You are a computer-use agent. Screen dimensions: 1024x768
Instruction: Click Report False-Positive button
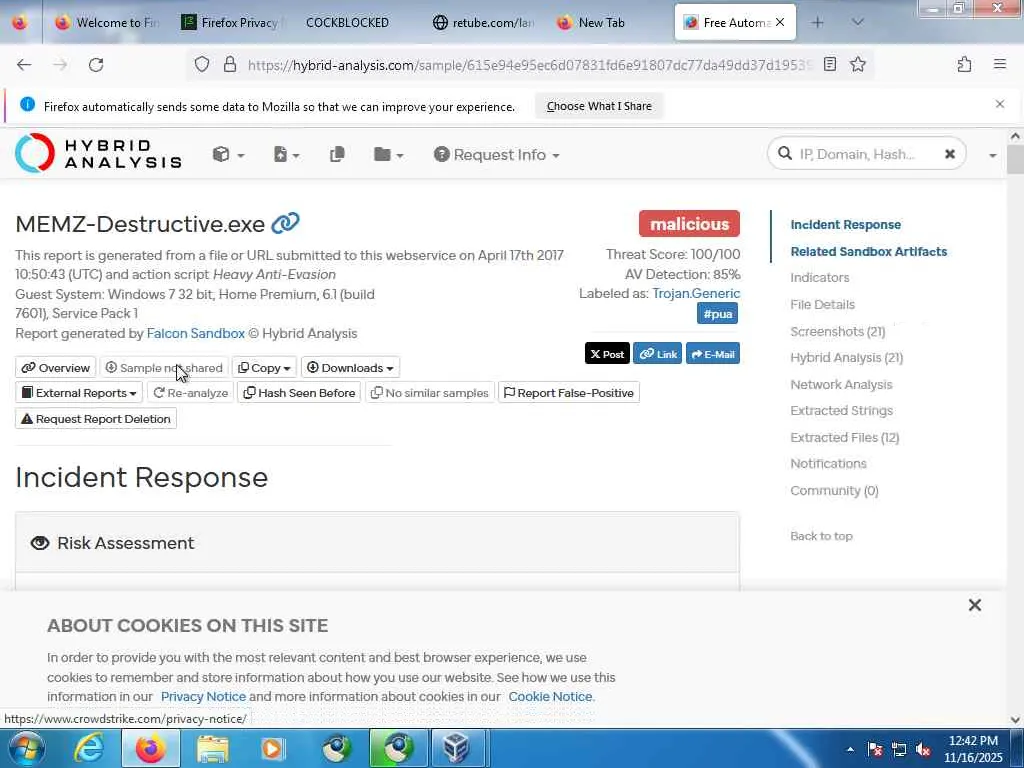point(568,392)
